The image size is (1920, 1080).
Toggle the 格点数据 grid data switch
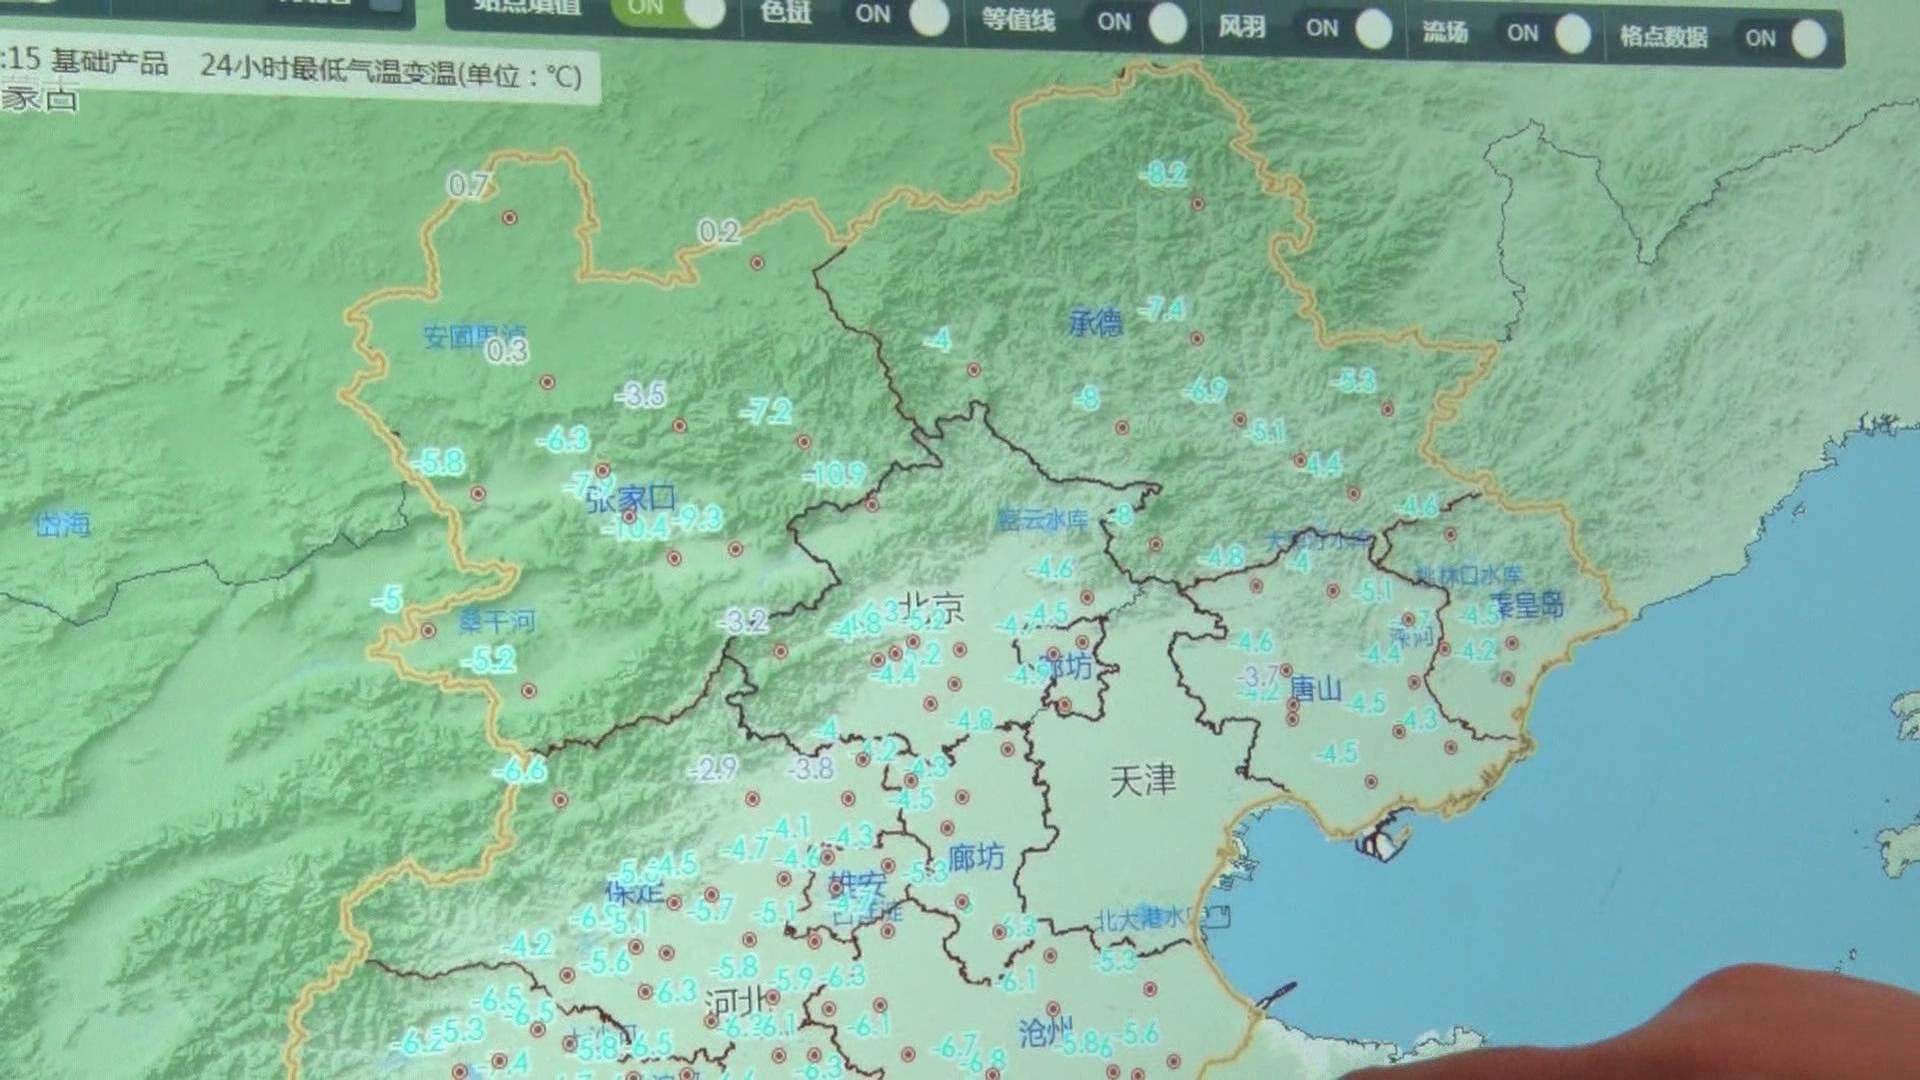(1785, 38)
